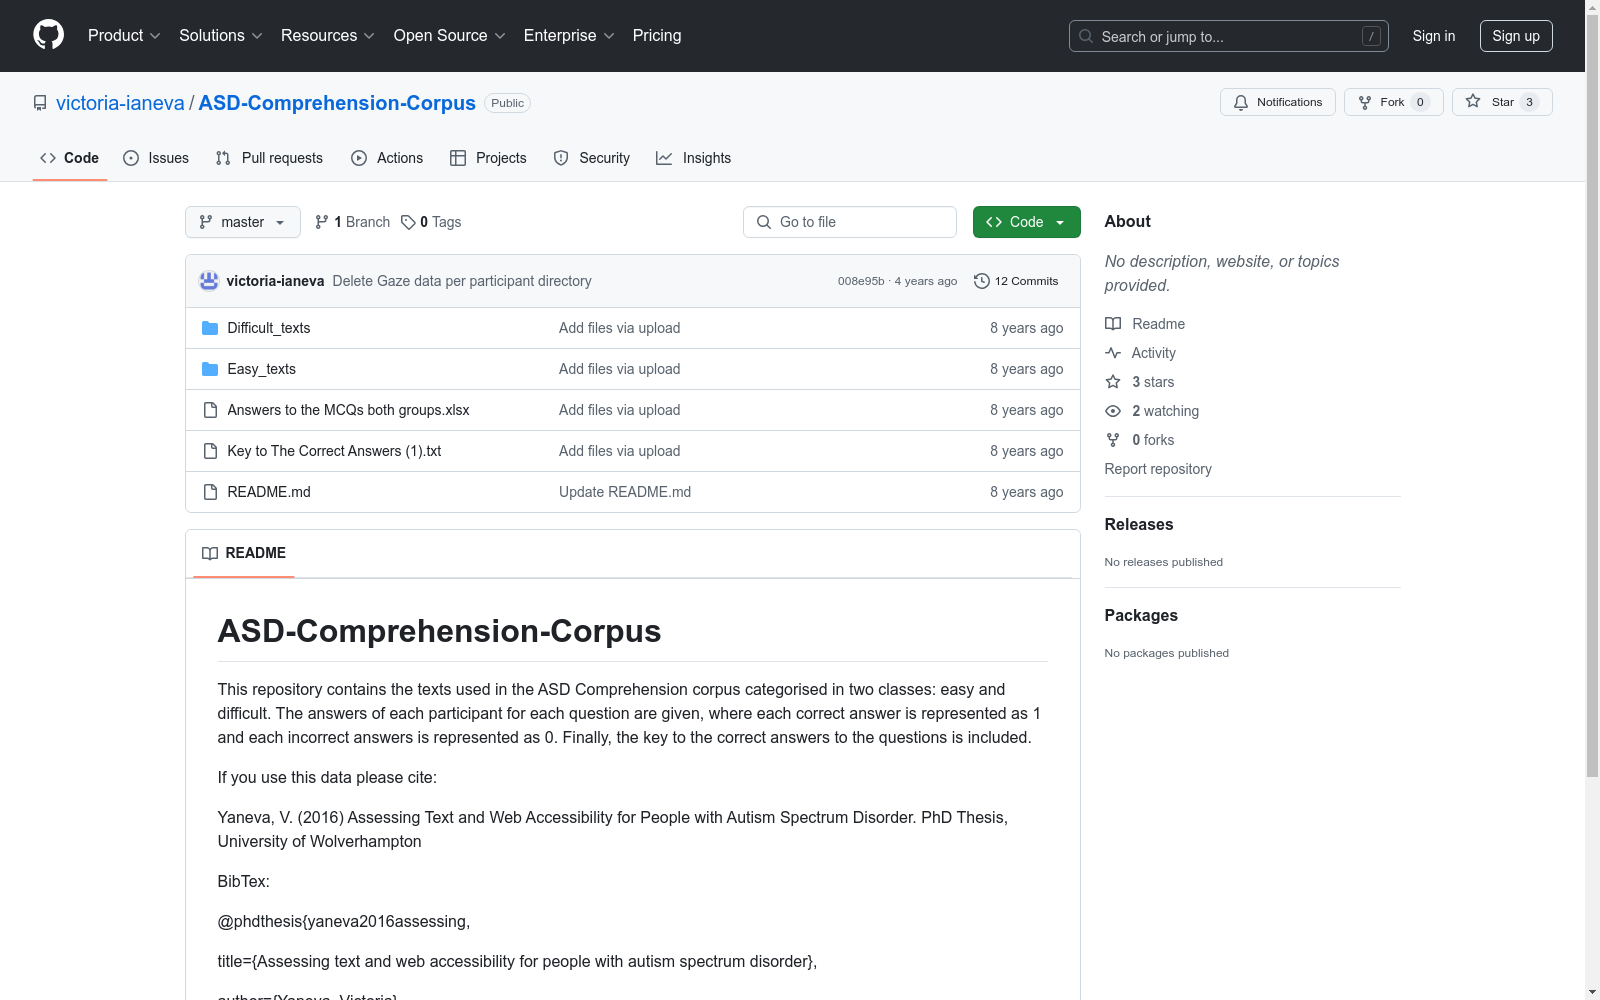This screenshot has width=1600, height=1000.
Task: Open the Projects tab
Action: click(x=488, y=158)
